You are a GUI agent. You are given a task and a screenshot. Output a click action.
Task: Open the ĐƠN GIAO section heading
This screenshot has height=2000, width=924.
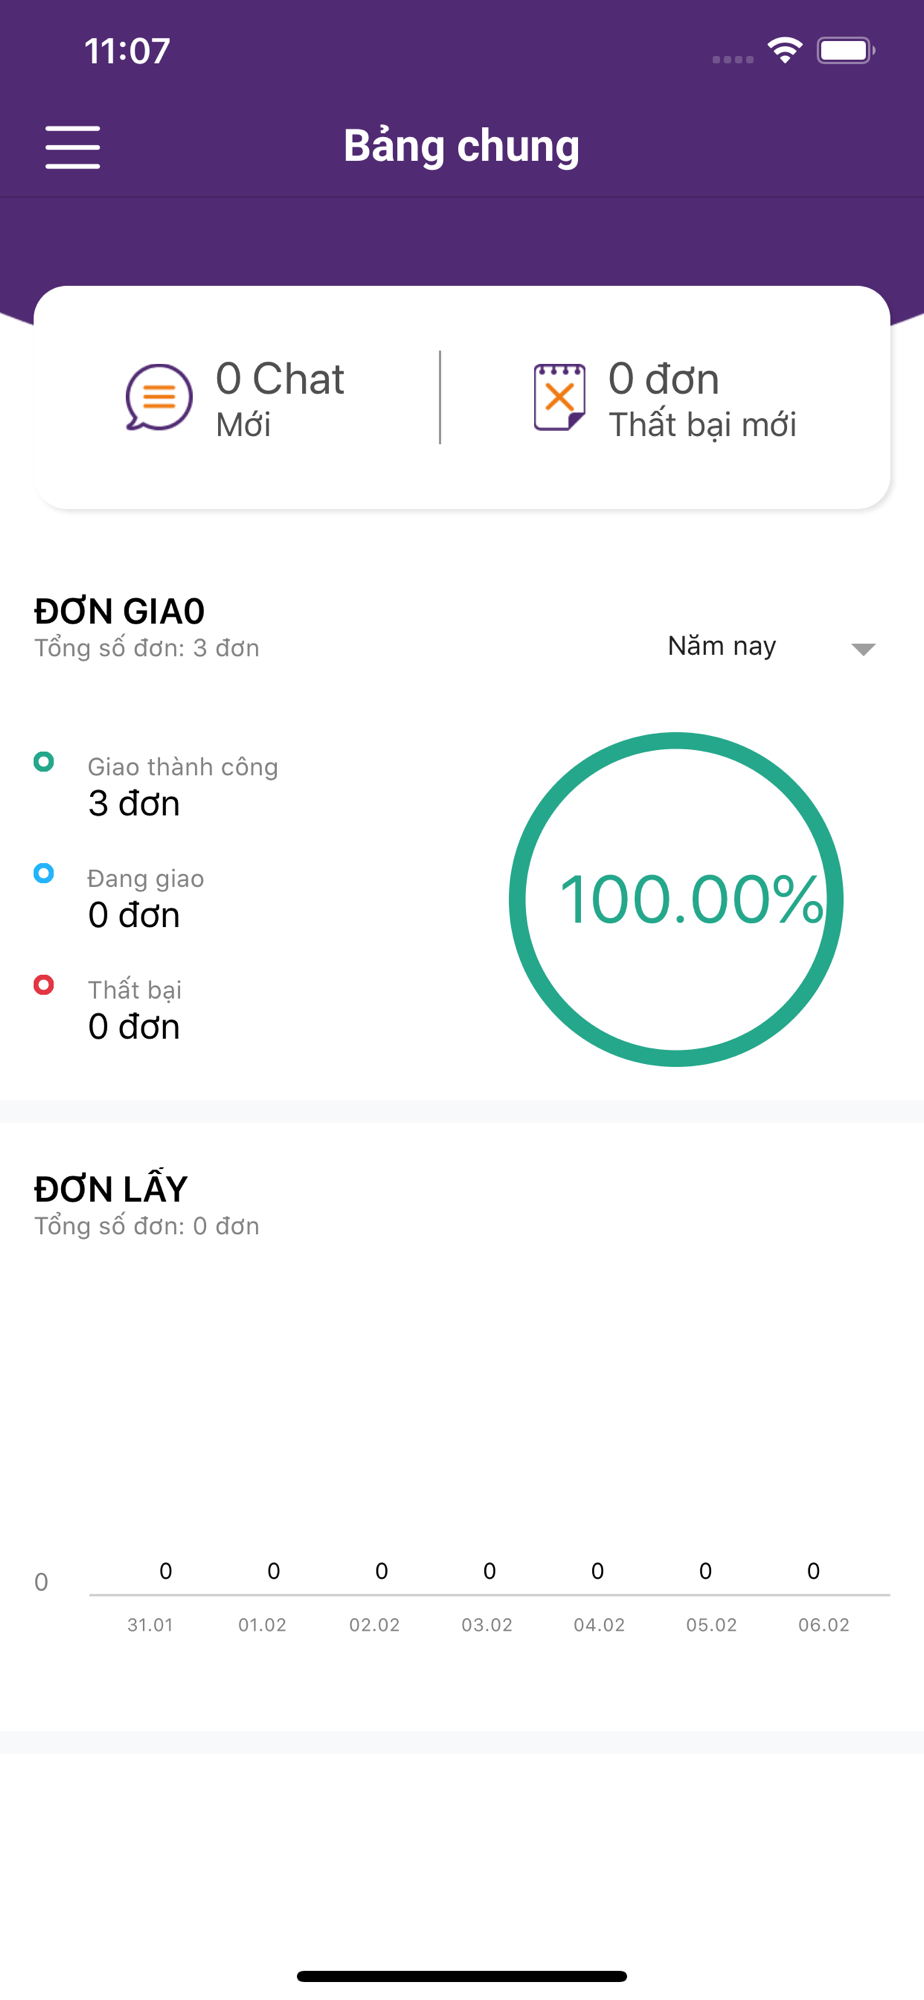point(119,611)
